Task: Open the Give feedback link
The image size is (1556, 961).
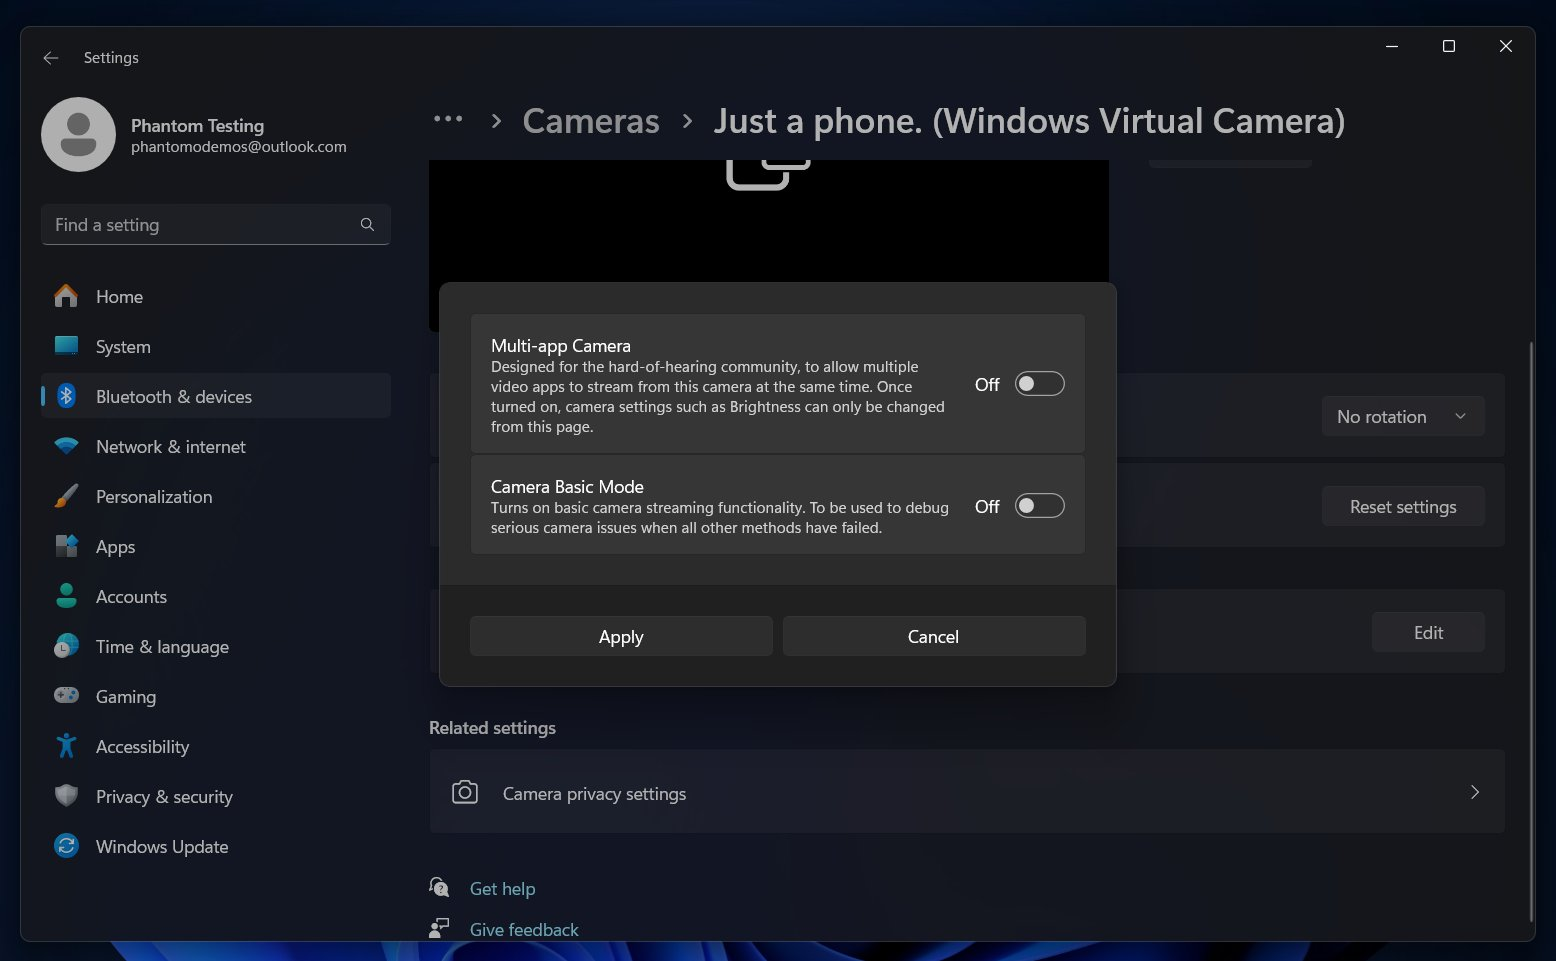Action: [523, 929]
